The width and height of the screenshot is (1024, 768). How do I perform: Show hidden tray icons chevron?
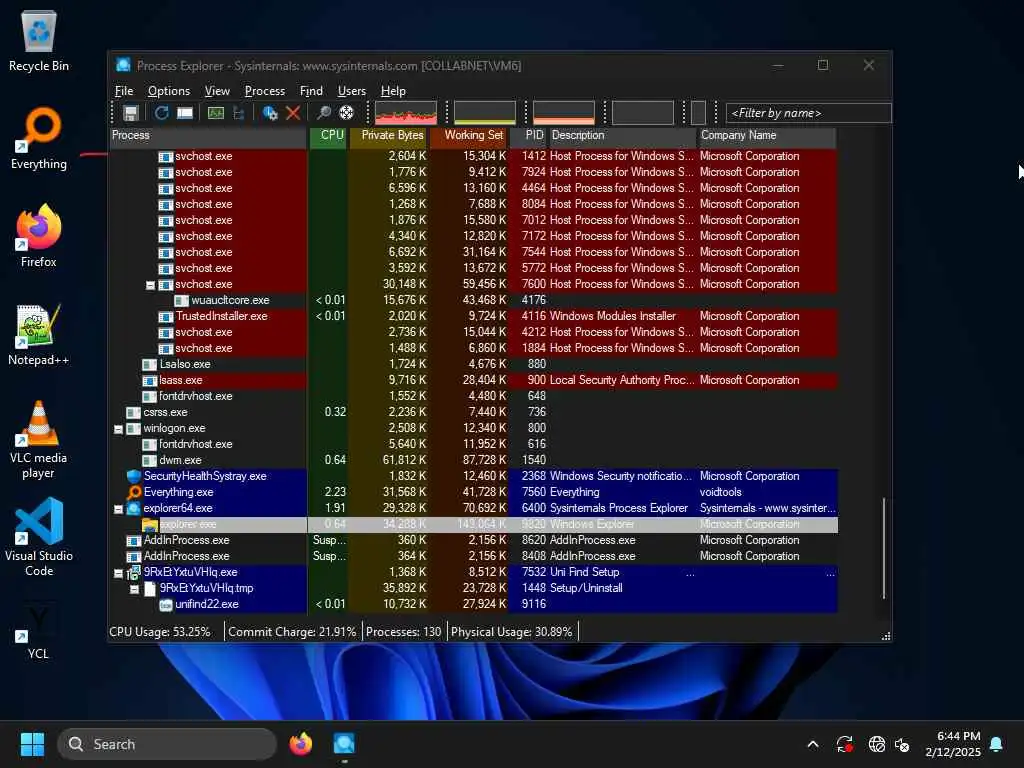(x=813, y=744)
